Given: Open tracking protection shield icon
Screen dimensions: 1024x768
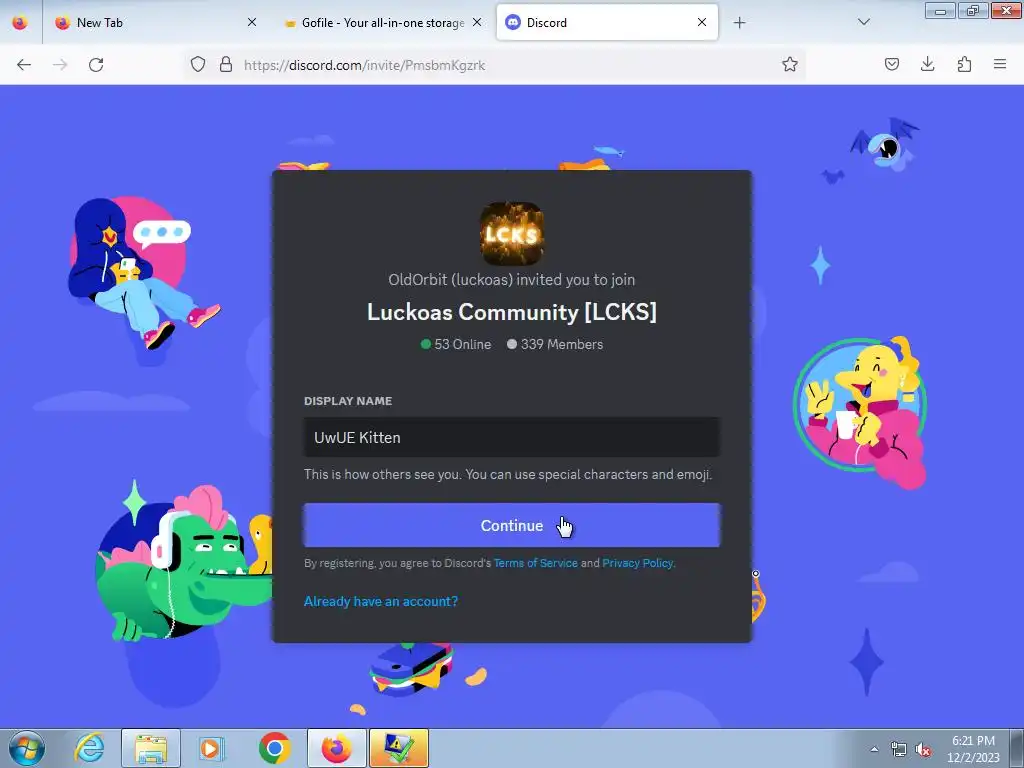Looking at the screenshot, I should click(x=198, y=64).
